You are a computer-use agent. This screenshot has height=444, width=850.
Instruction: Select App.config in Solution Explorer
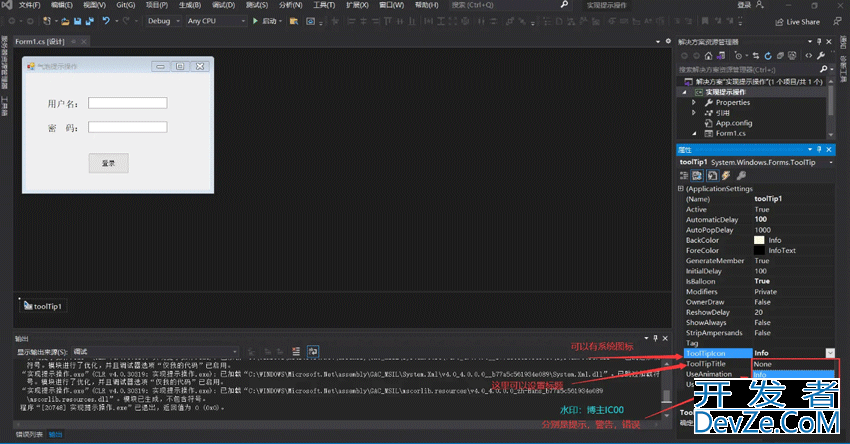[734, 123]
